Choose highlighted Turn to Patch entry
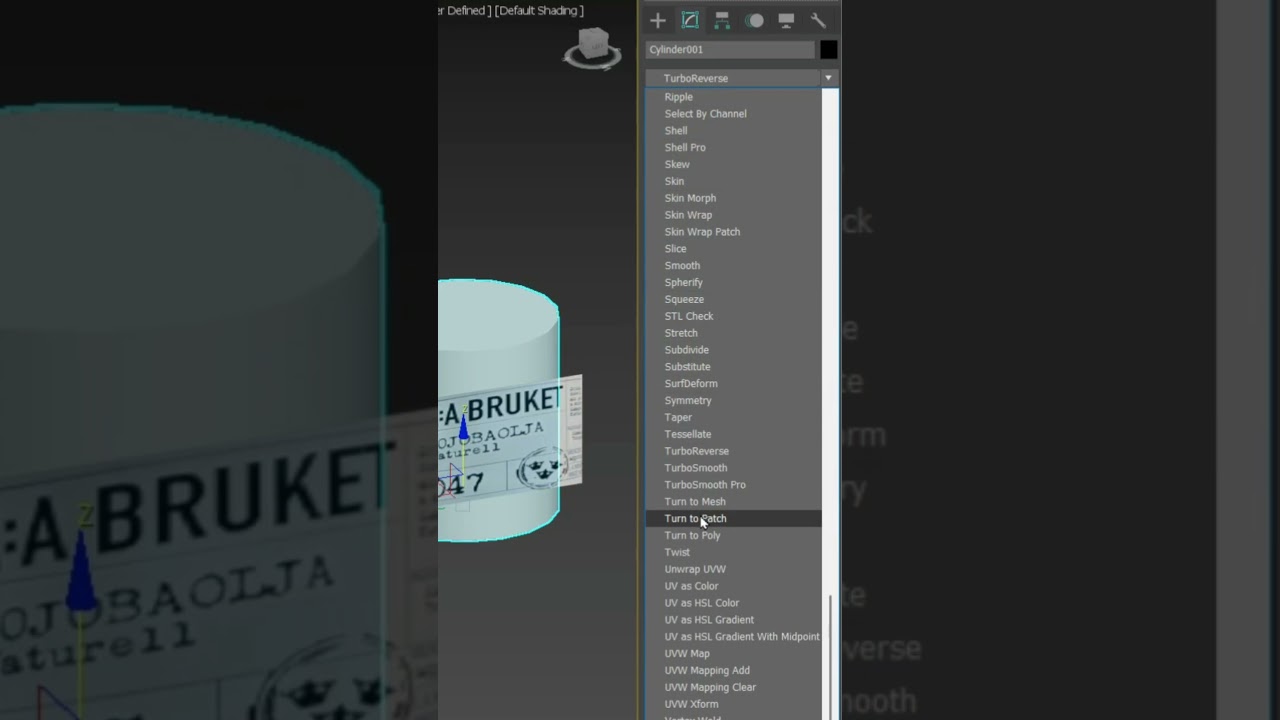 (733, 519)
